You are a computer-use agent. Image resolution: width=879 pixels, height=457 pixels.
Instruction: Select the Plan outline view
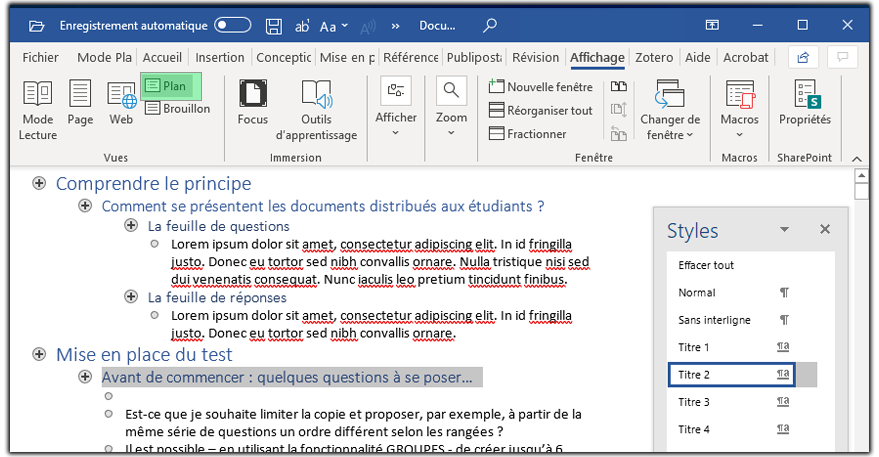170,86
